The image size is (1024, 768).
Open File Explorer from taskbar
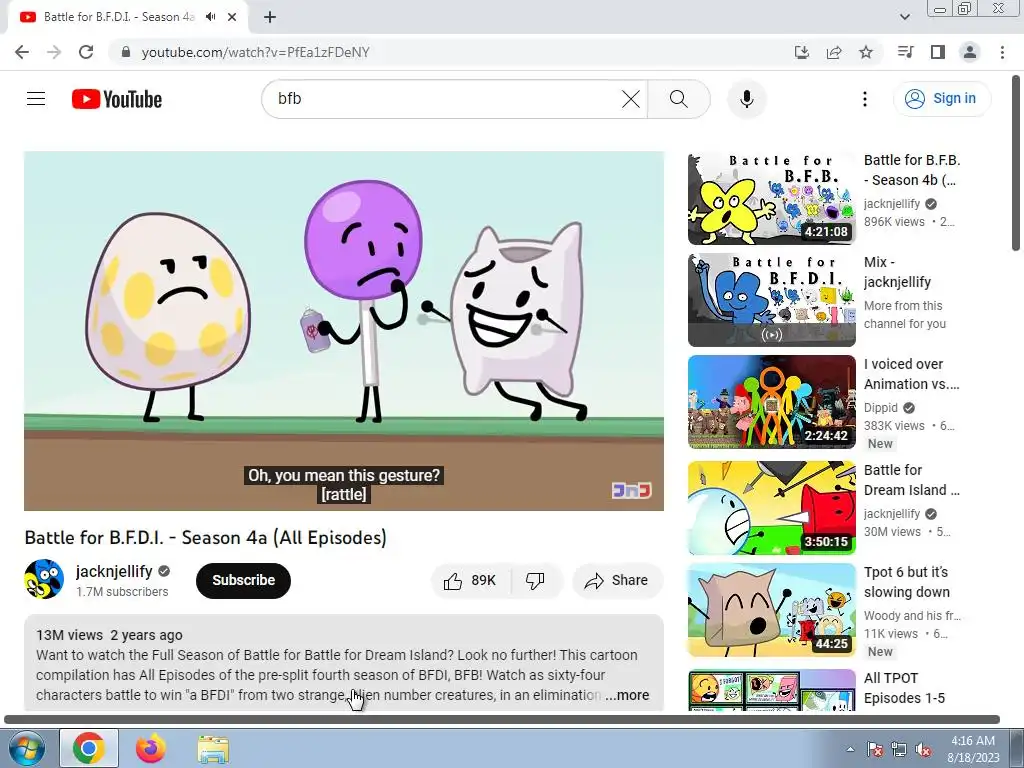(x=213, y=749)
